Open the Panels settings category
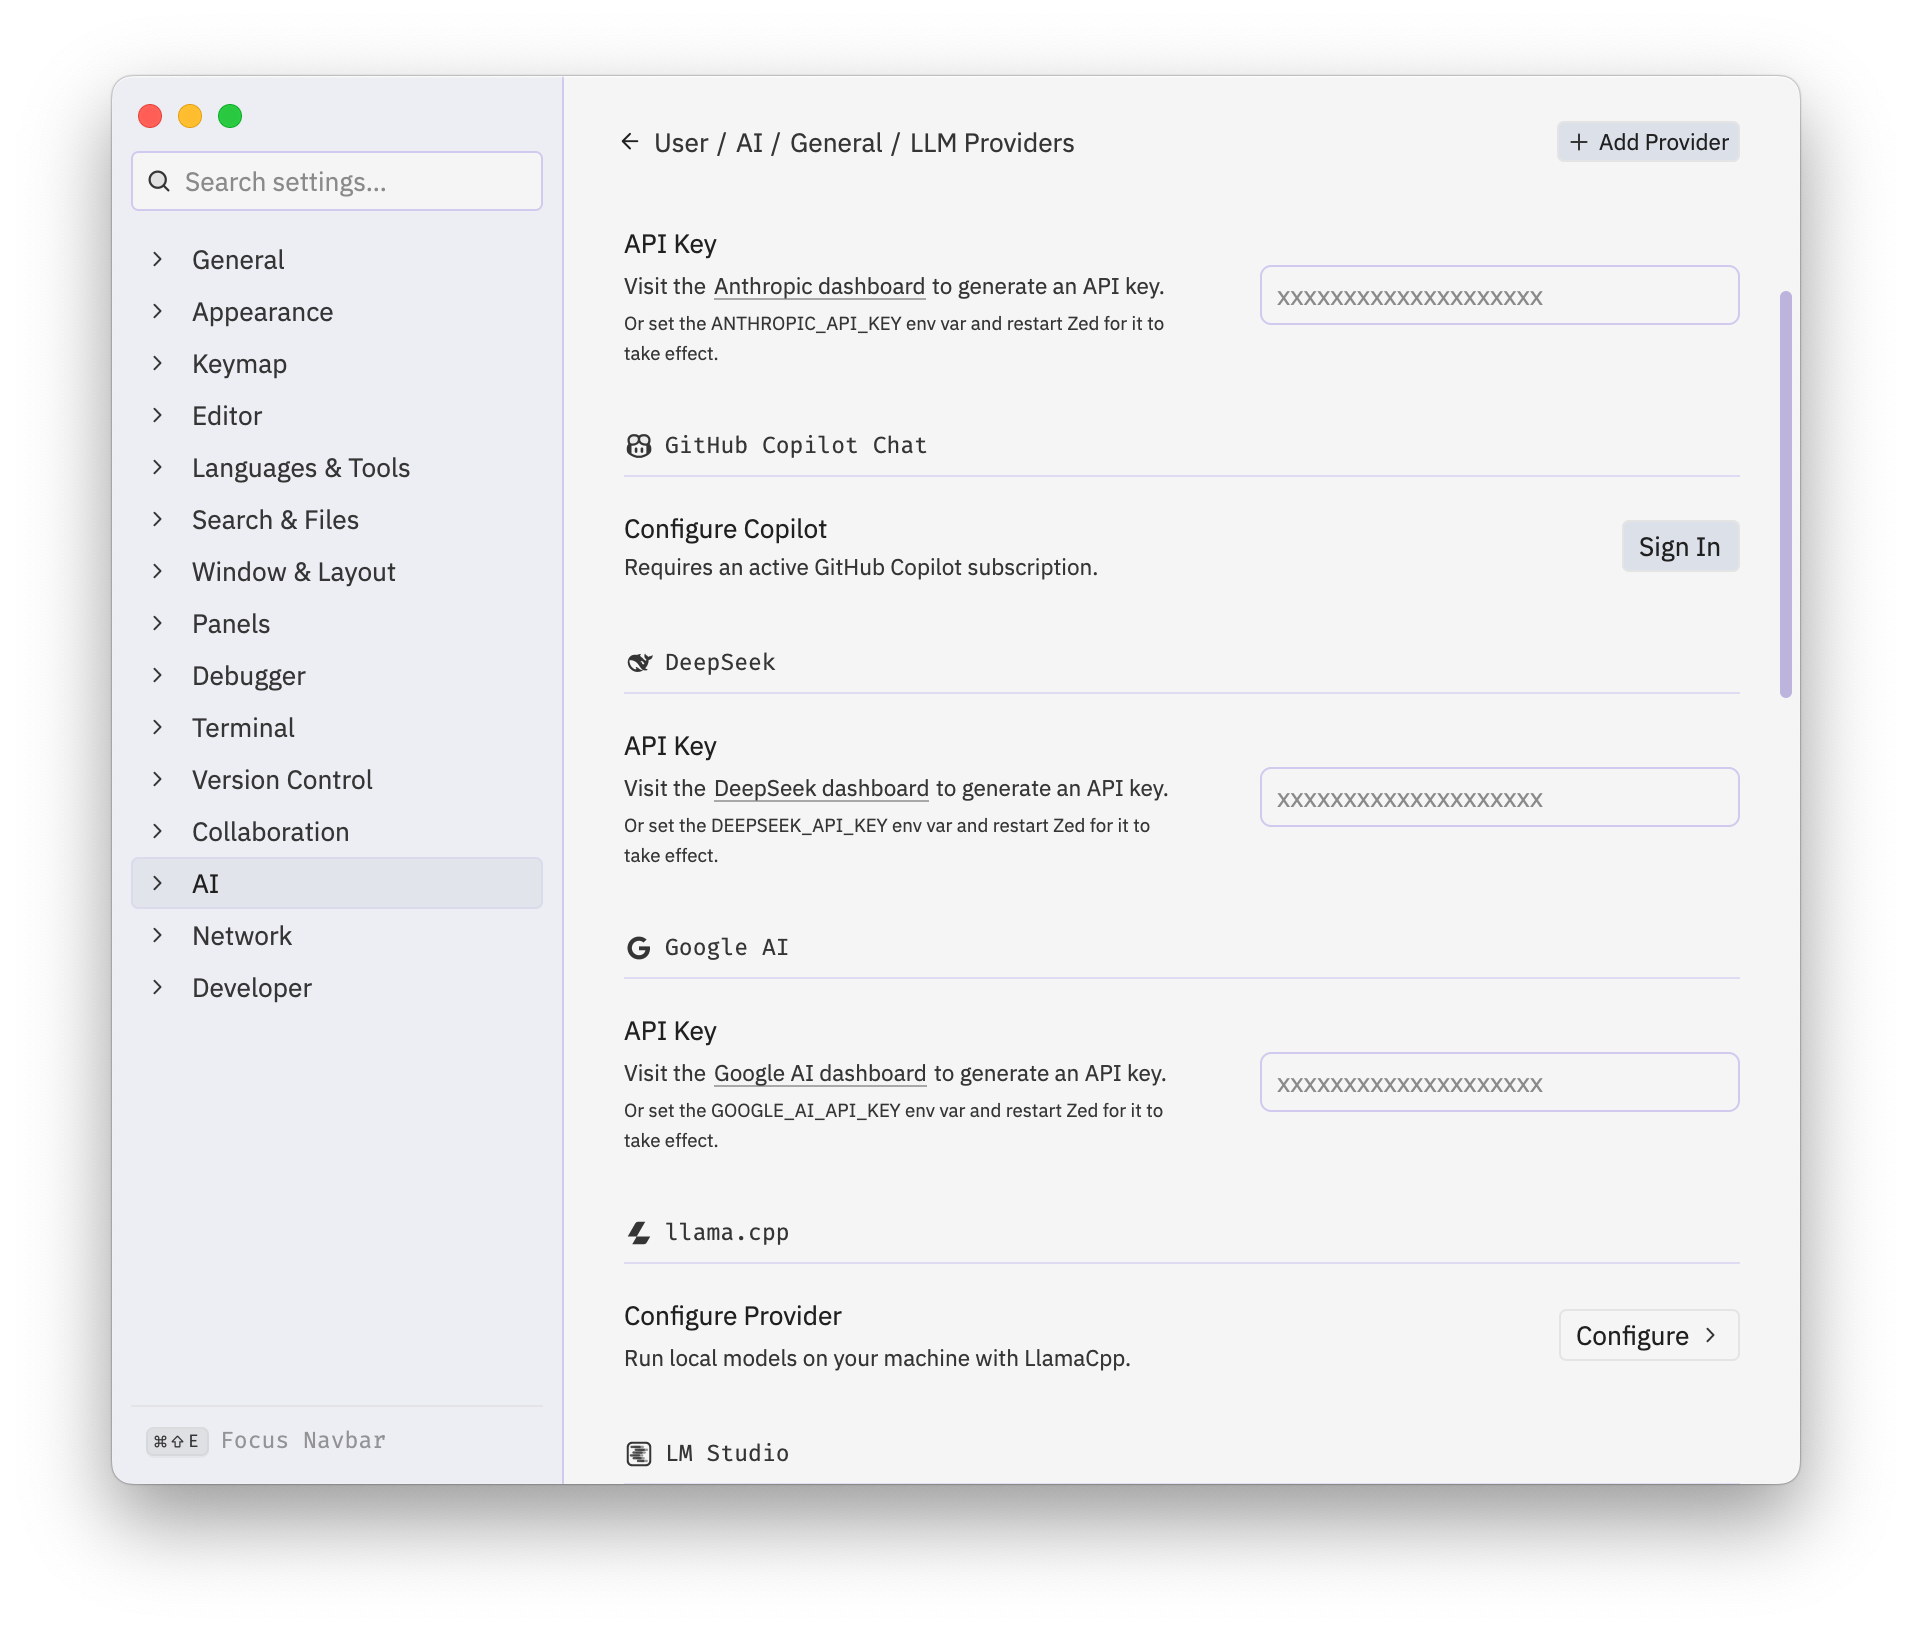The image size is (1912, 1632). coord(337,623)
